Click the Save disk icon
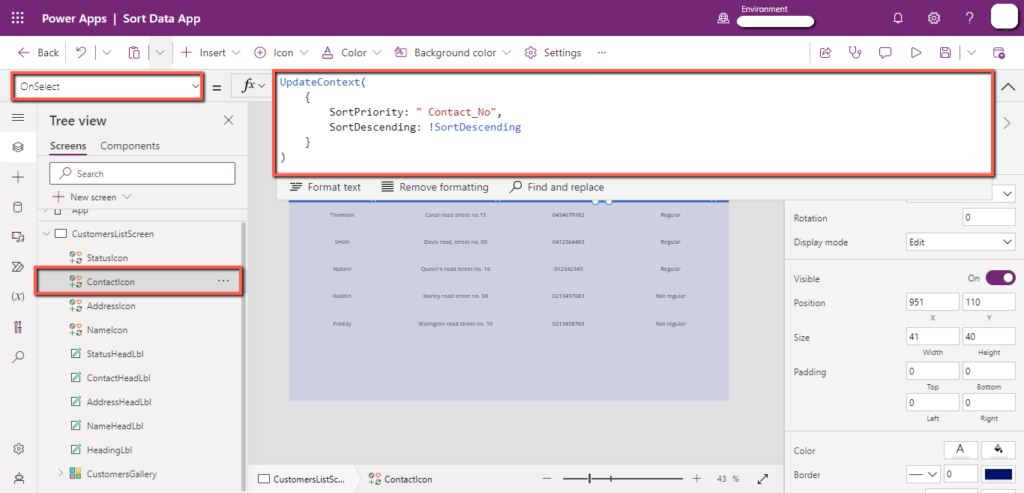The height and width of the screenshot is (493, 1024). 945,53
